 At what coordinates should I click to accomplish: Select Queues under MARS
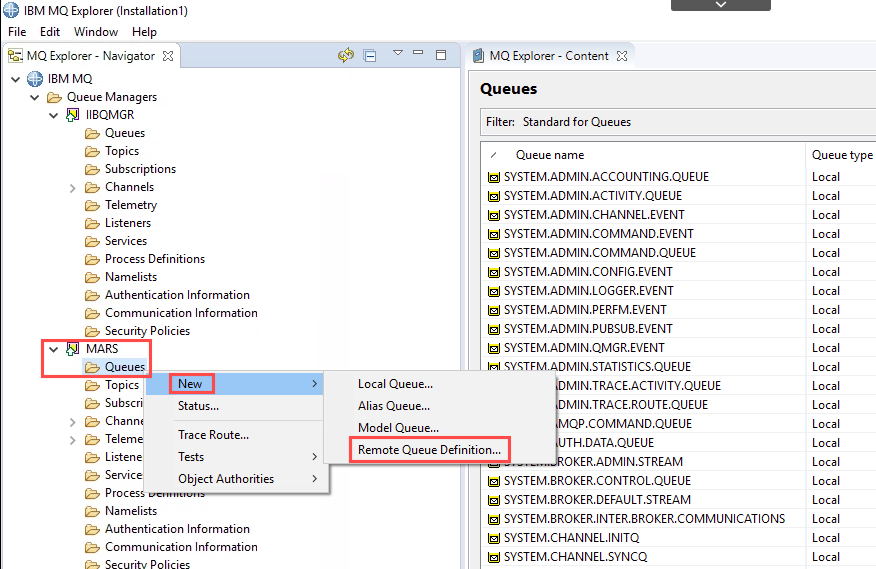pos(125,367)
